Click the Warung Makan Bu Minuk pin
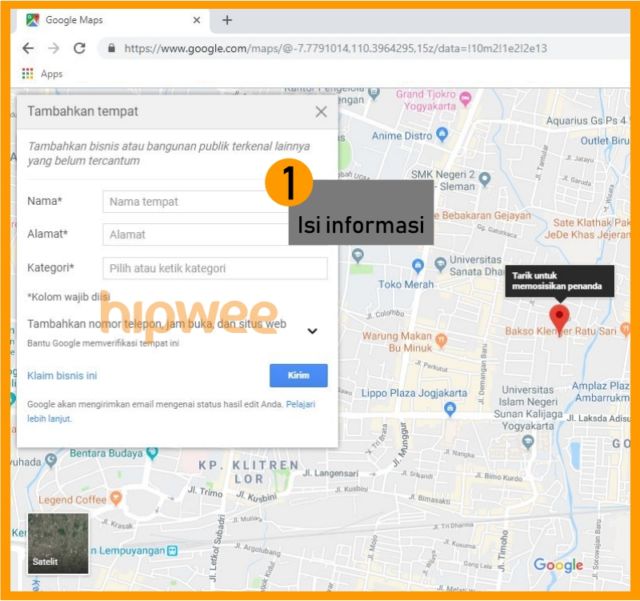The width and height of the screenshot is (640, 601). (441, 341)
